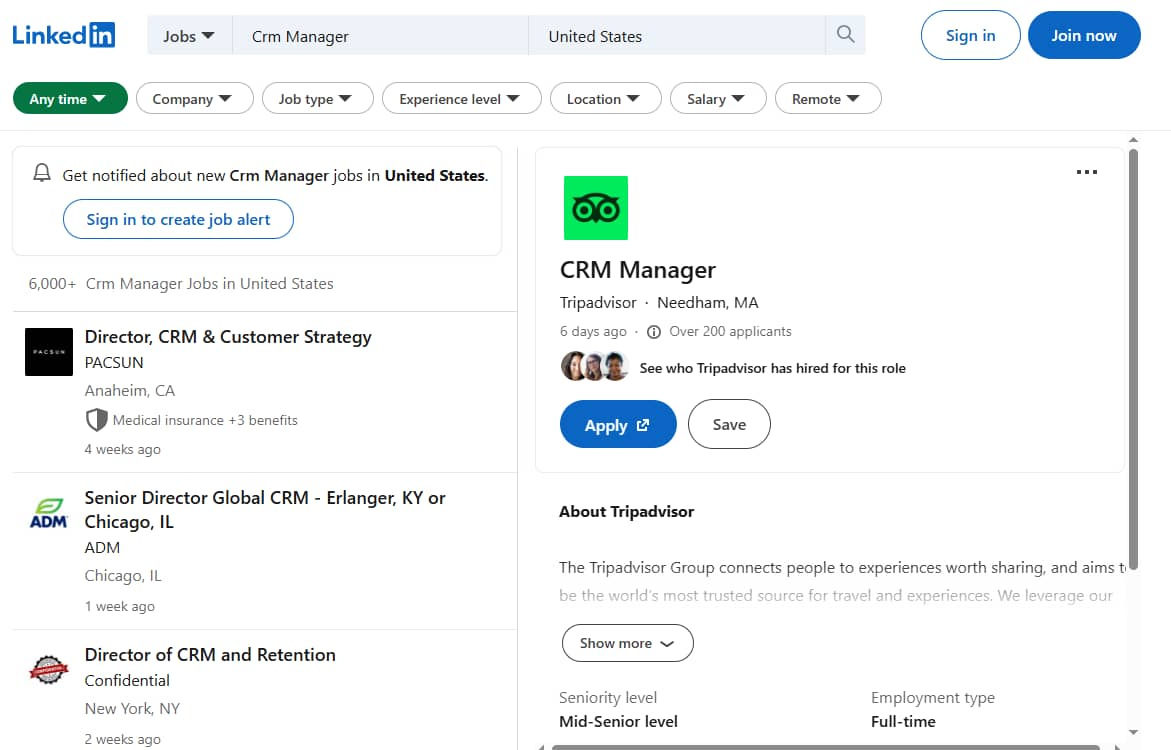Click the medical insurance shield icon

pos(96,420)
